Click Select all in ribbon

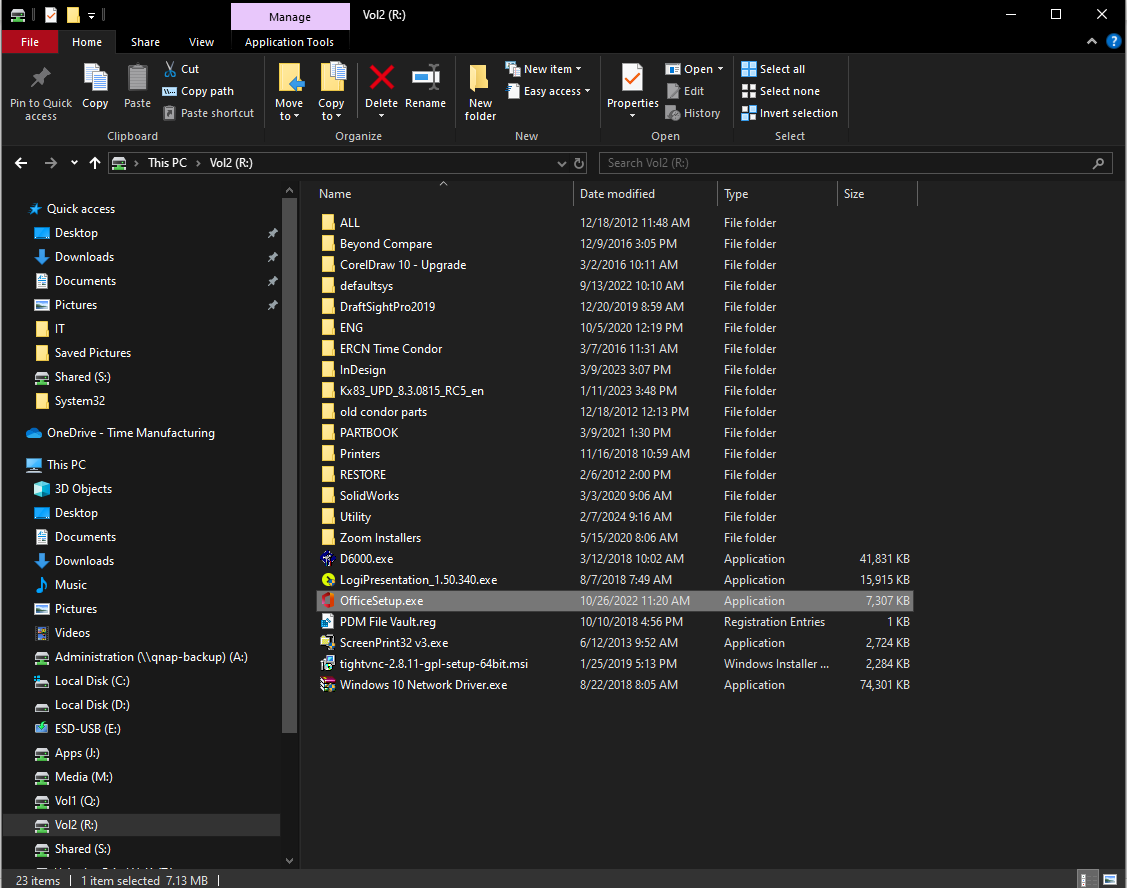point(773,69)
